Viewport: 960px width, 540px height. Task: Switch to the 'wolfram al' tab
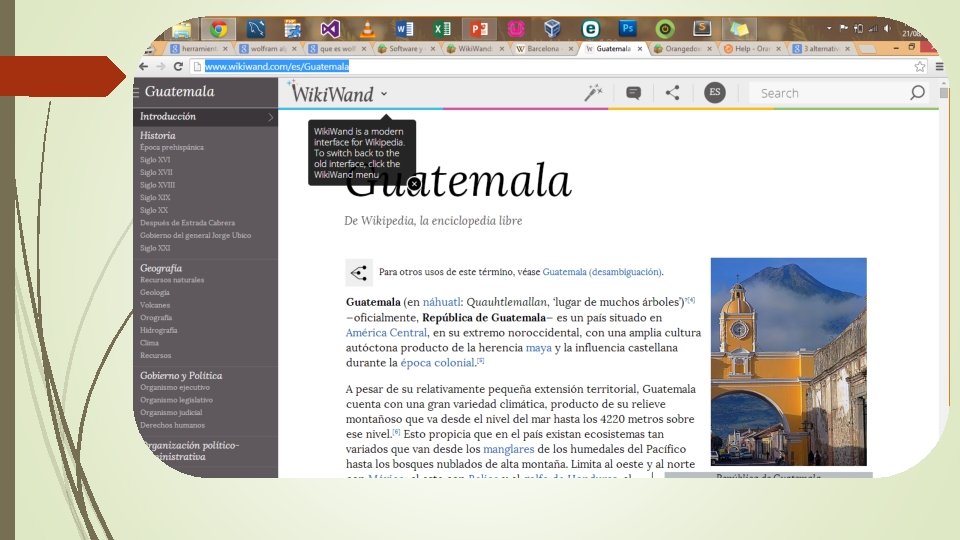(268, 48)
